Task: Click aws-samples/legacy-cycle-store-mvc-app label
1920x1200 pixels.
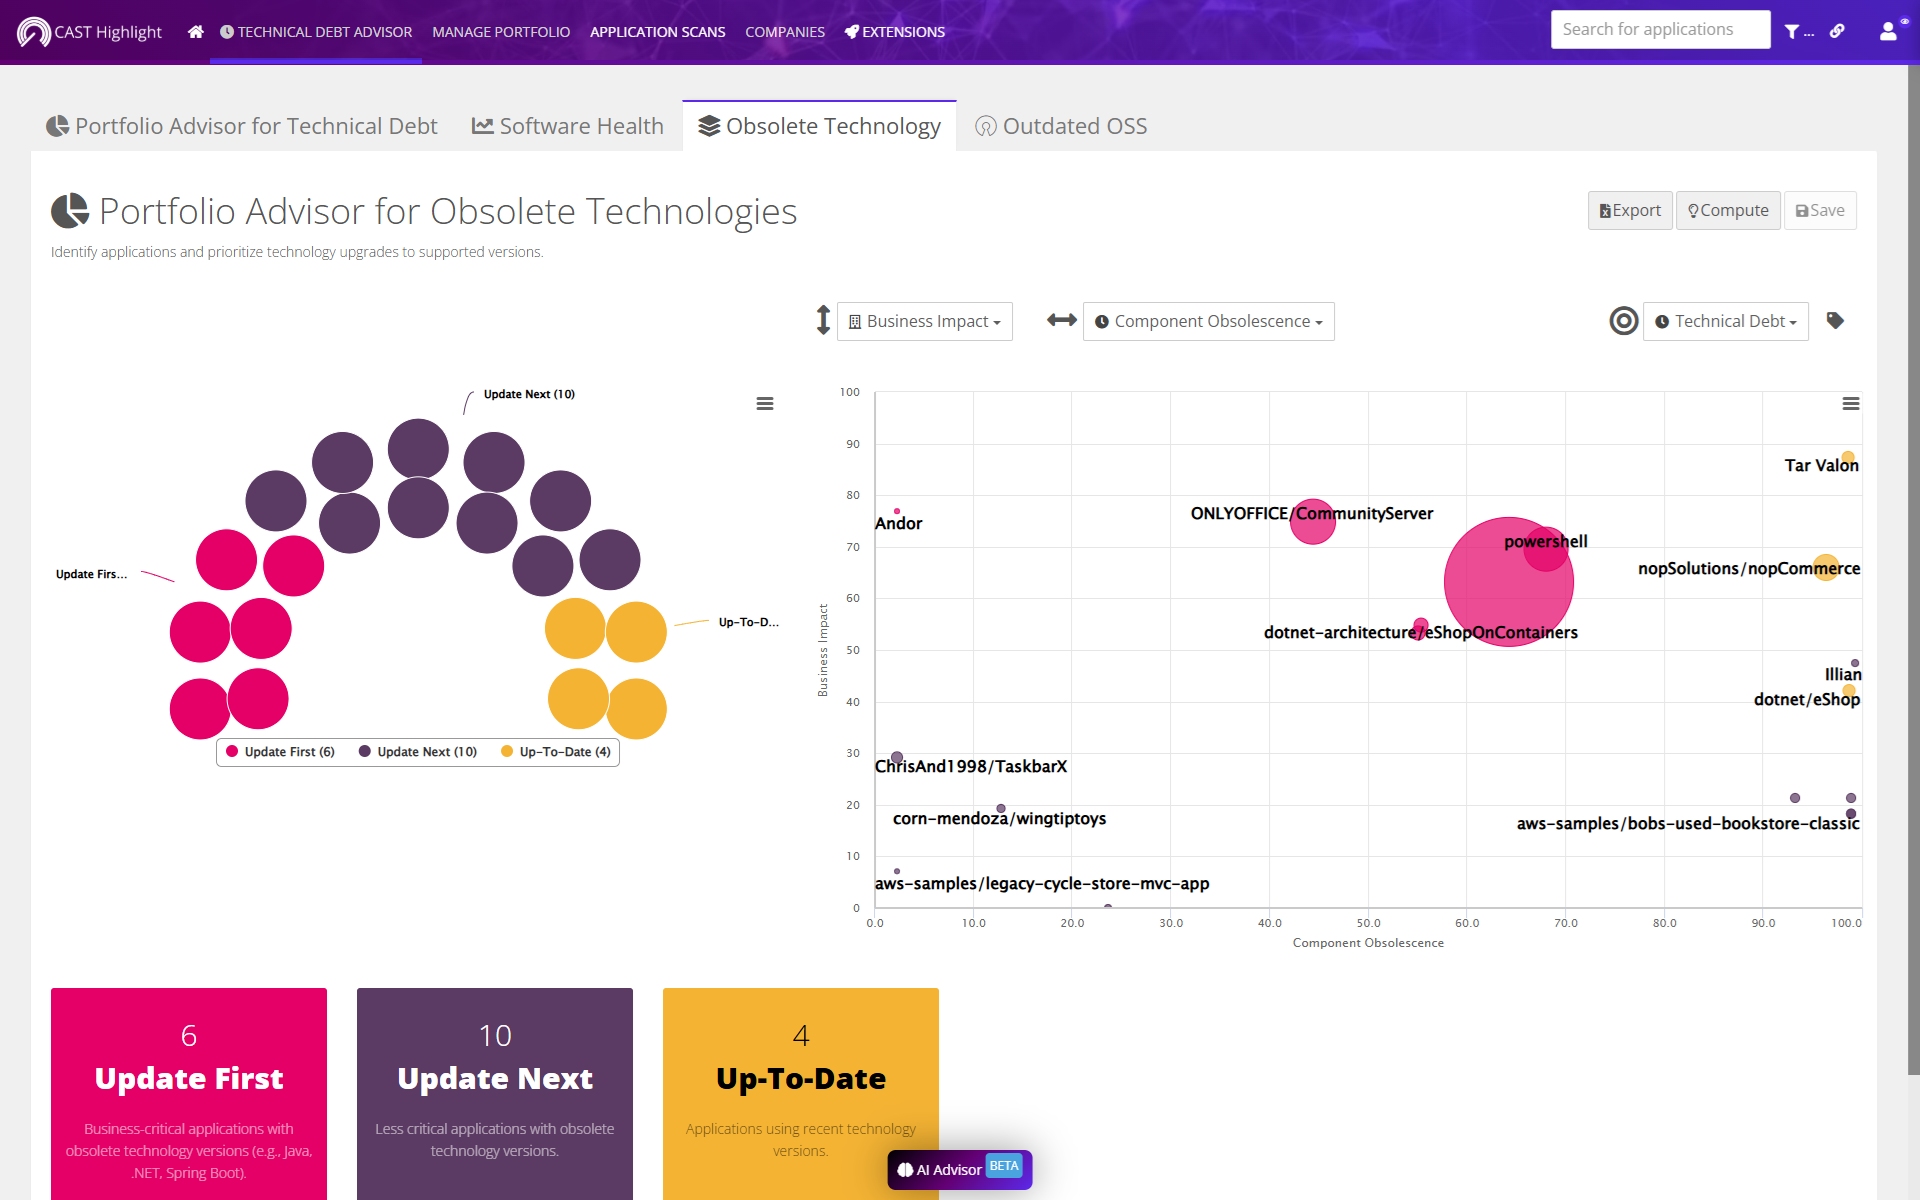Action: [1042, 884]
